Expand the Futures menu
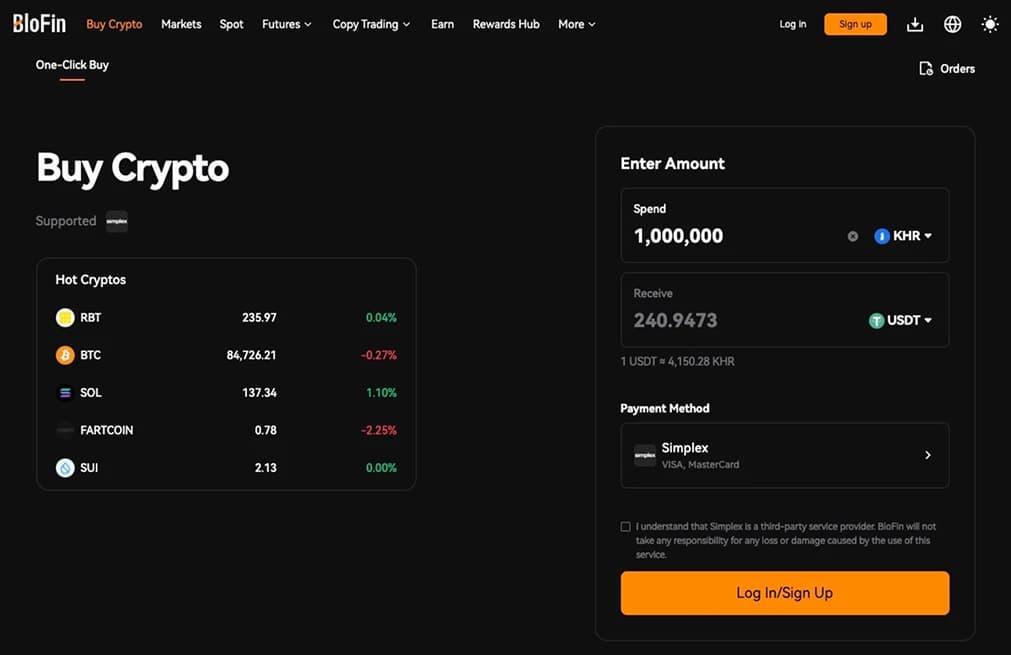Image resolution: width=1011 pixels, height=655 pixels. (287, 24)
